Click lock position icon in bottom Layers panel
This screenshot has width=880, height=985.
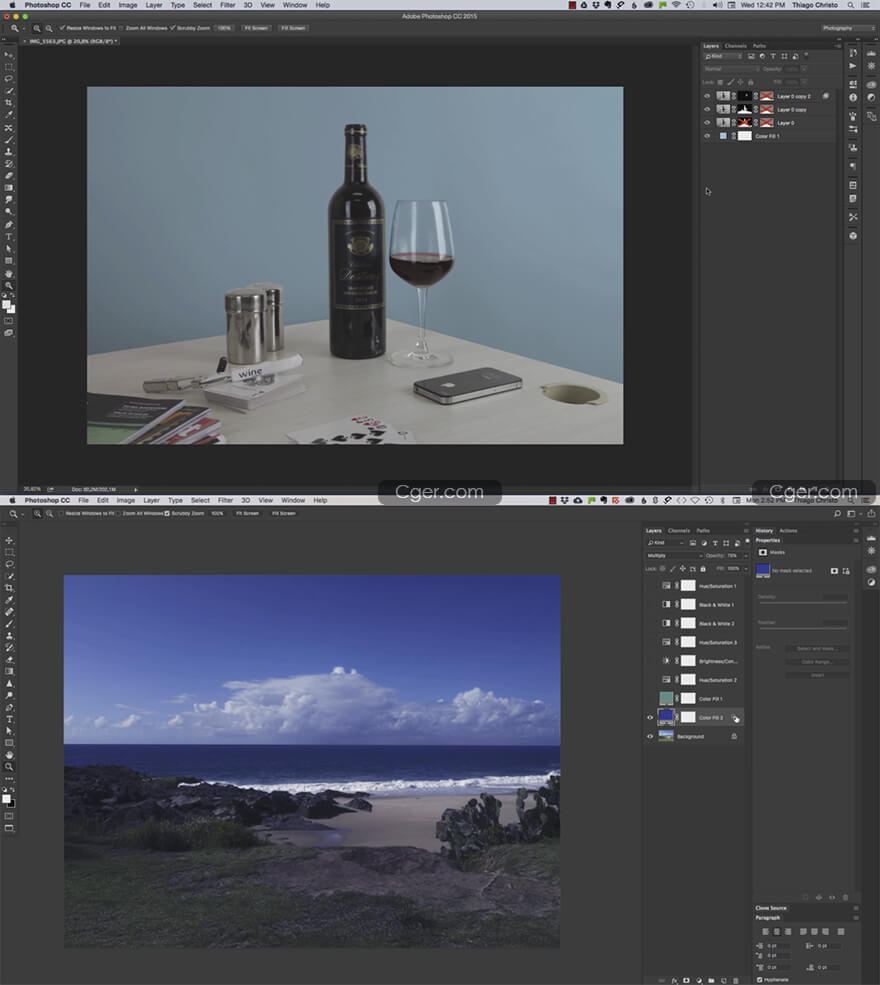click(683, 569)
